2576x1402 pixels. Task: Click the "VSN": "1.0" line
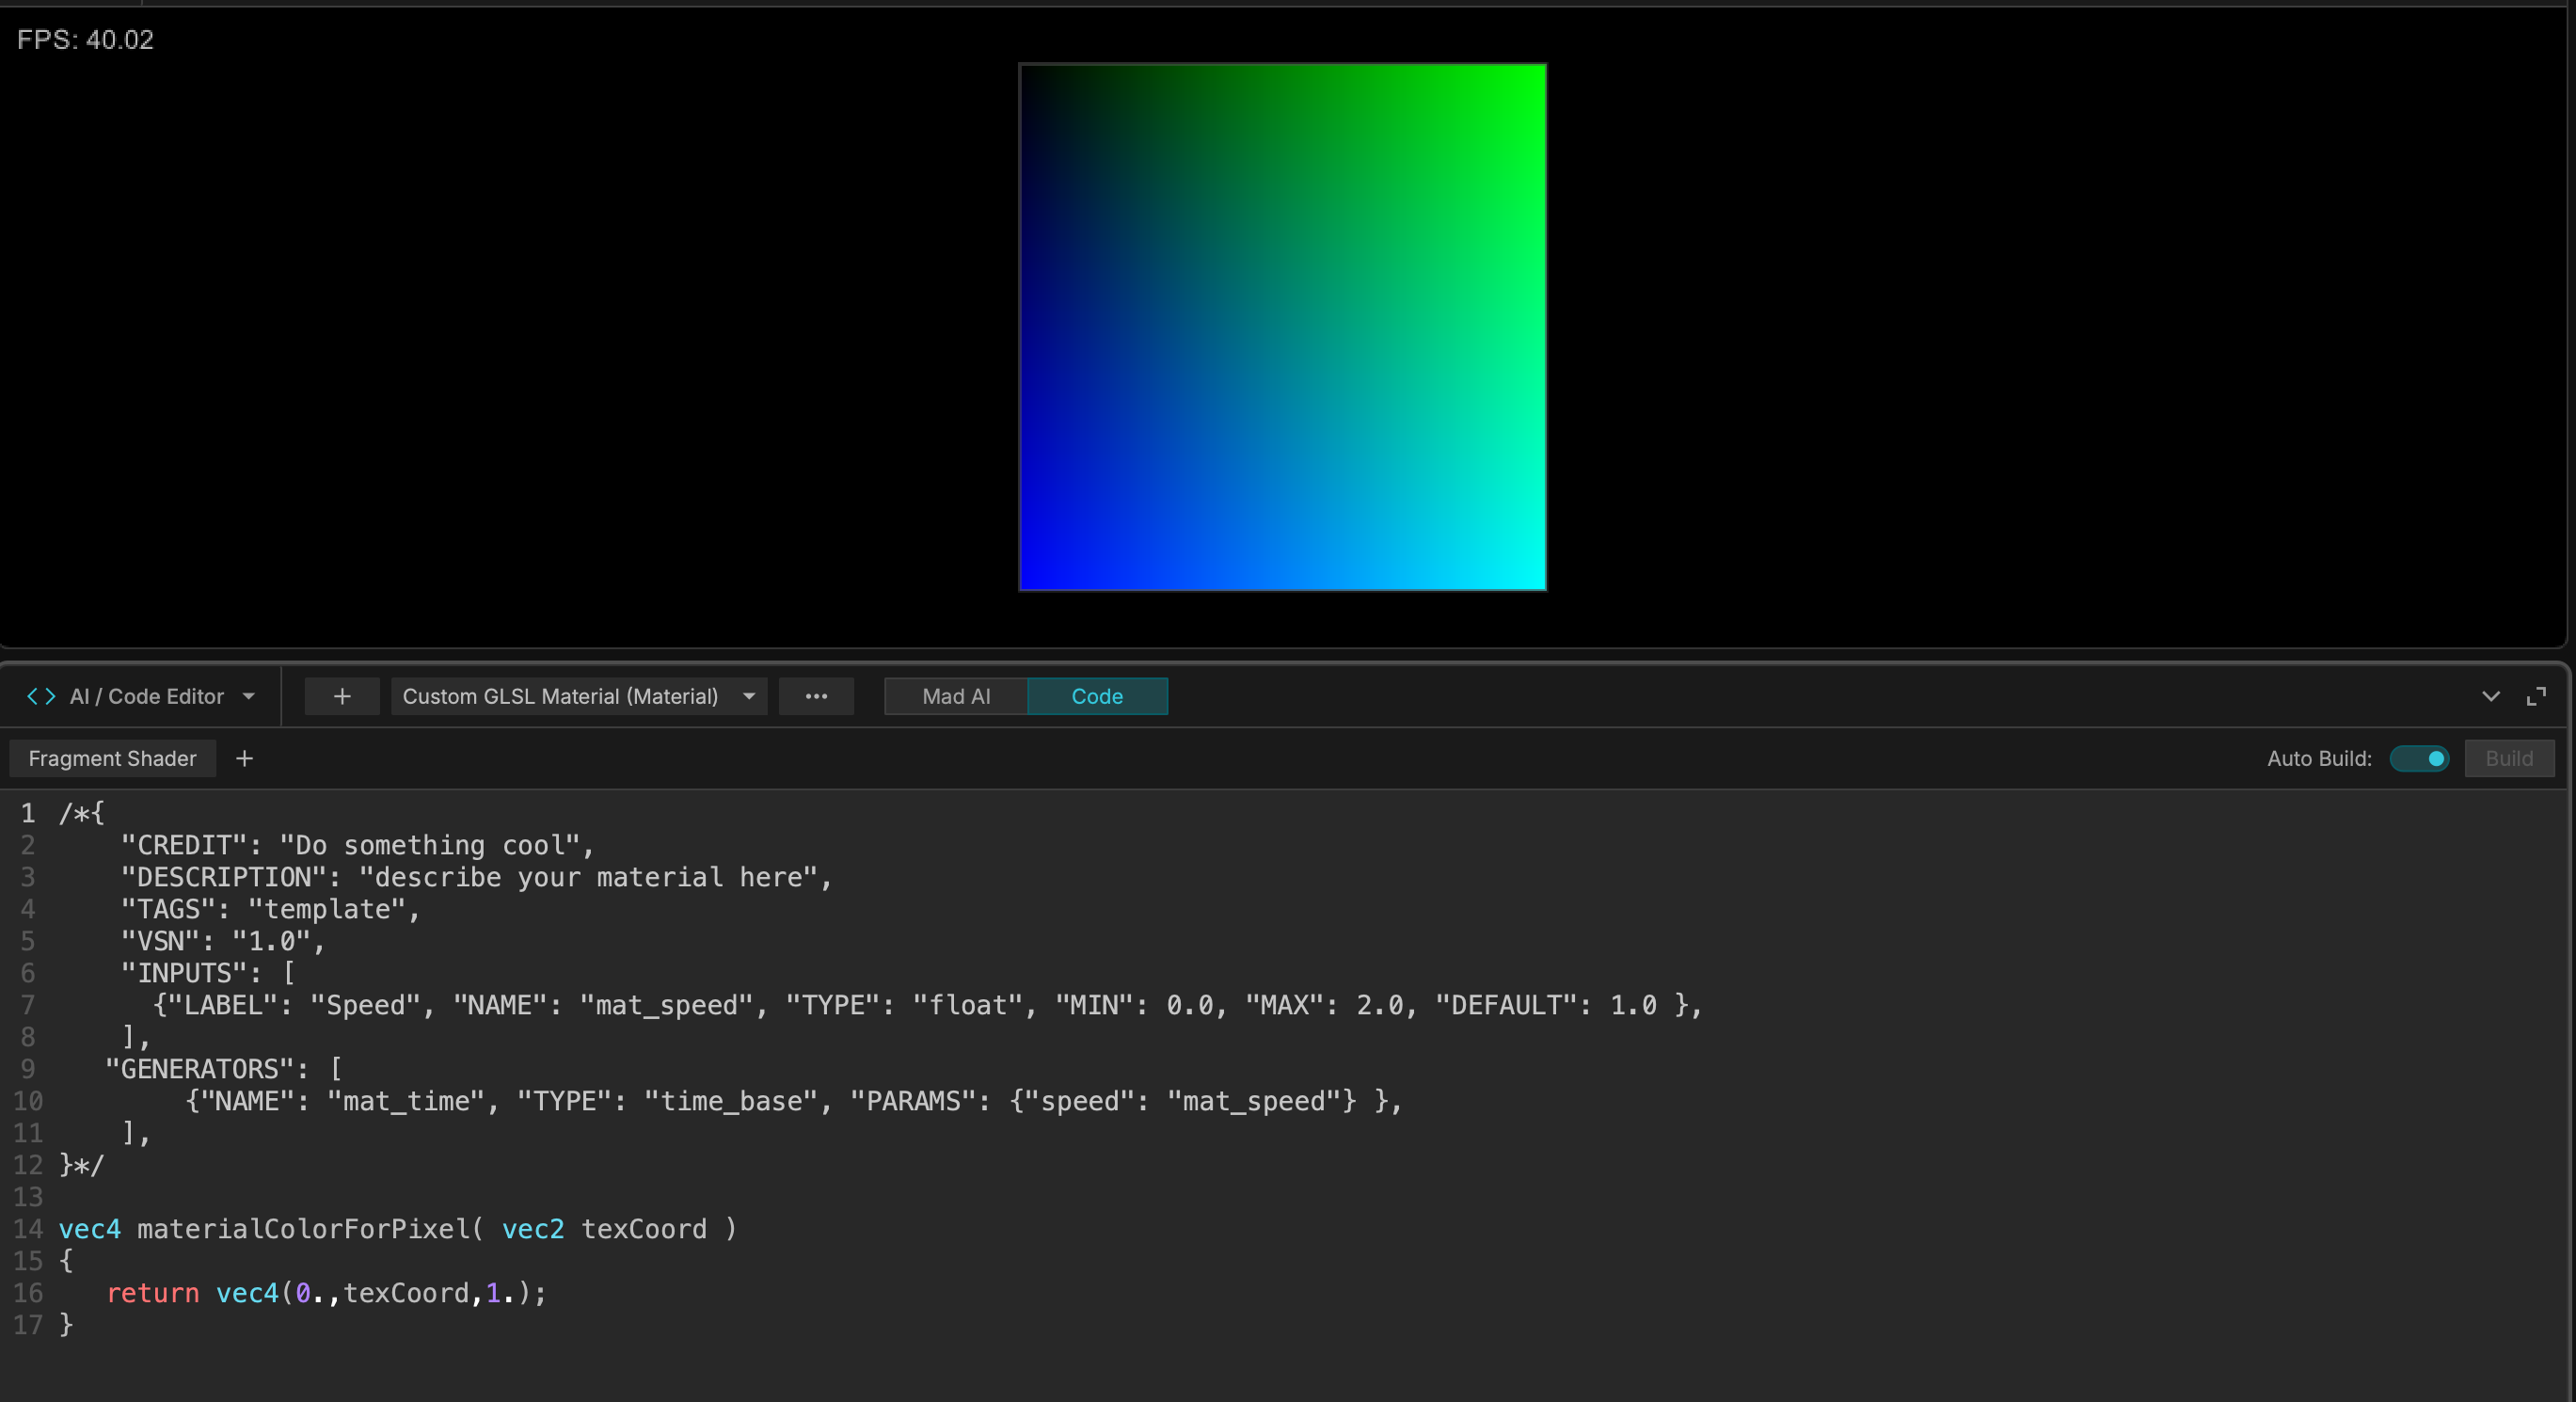point(222,941)
